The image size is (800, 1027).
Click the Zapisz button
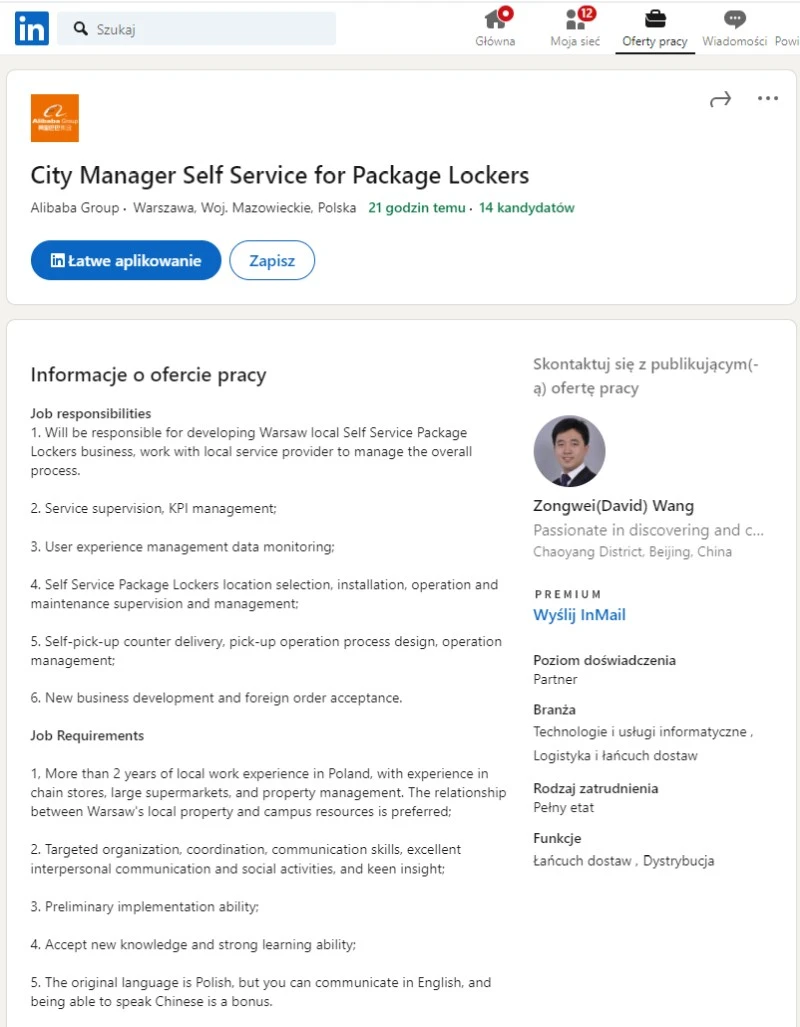pyautogui.click(x=272, y=260)
